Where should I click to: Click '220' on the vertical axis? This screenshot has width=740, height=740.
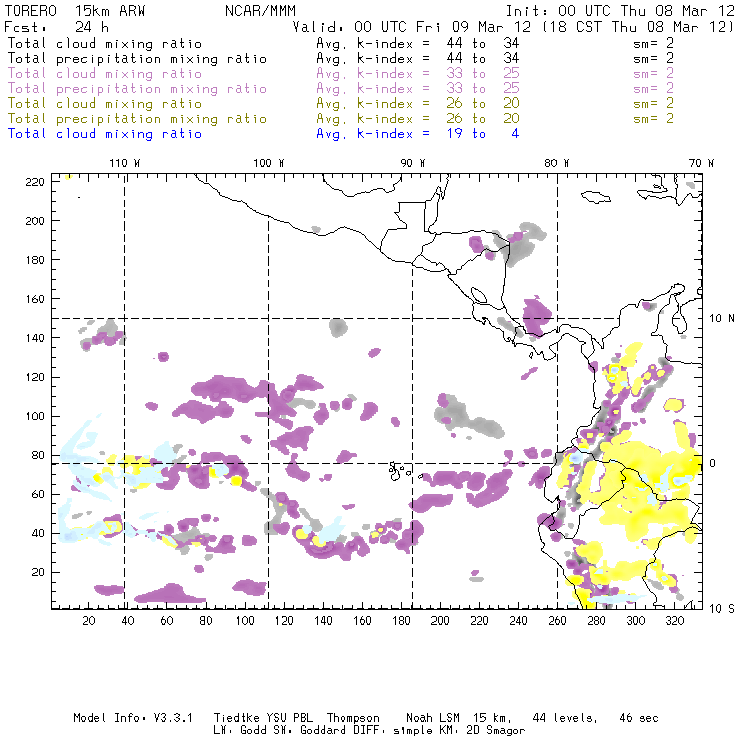(35, 182)
